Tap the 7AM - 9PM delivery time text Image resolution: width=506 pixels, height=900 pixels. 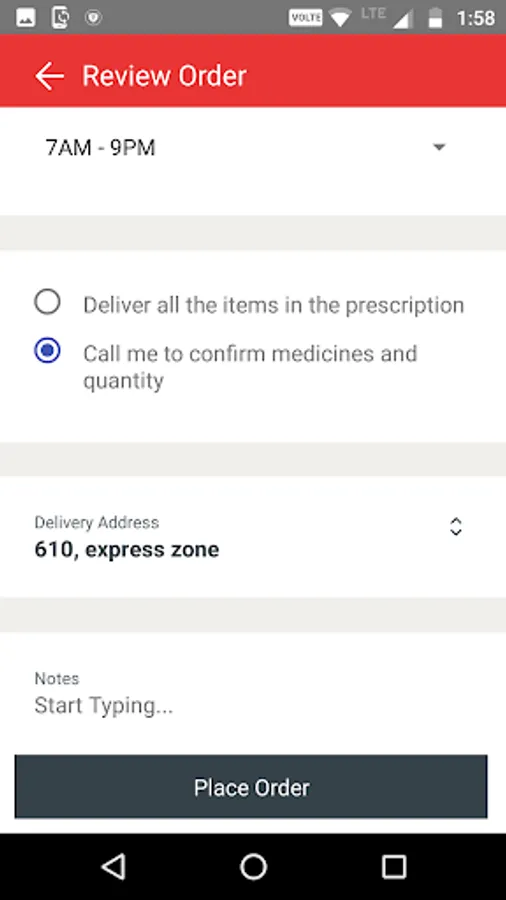pyautogui.click(x=100, y=148)
